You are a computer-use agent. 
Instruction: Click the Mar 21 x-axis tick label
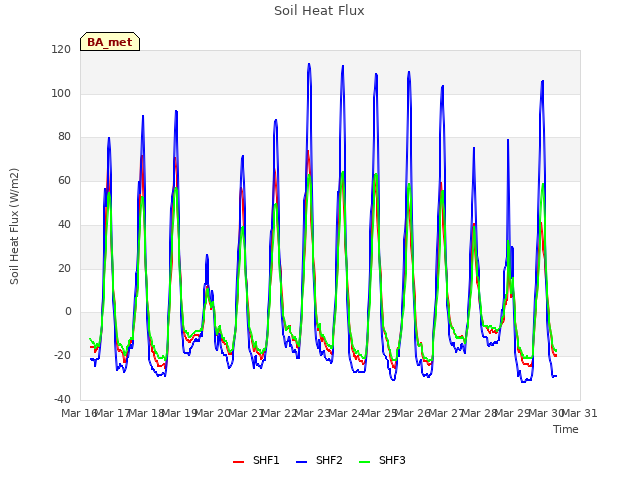point(247,413)
